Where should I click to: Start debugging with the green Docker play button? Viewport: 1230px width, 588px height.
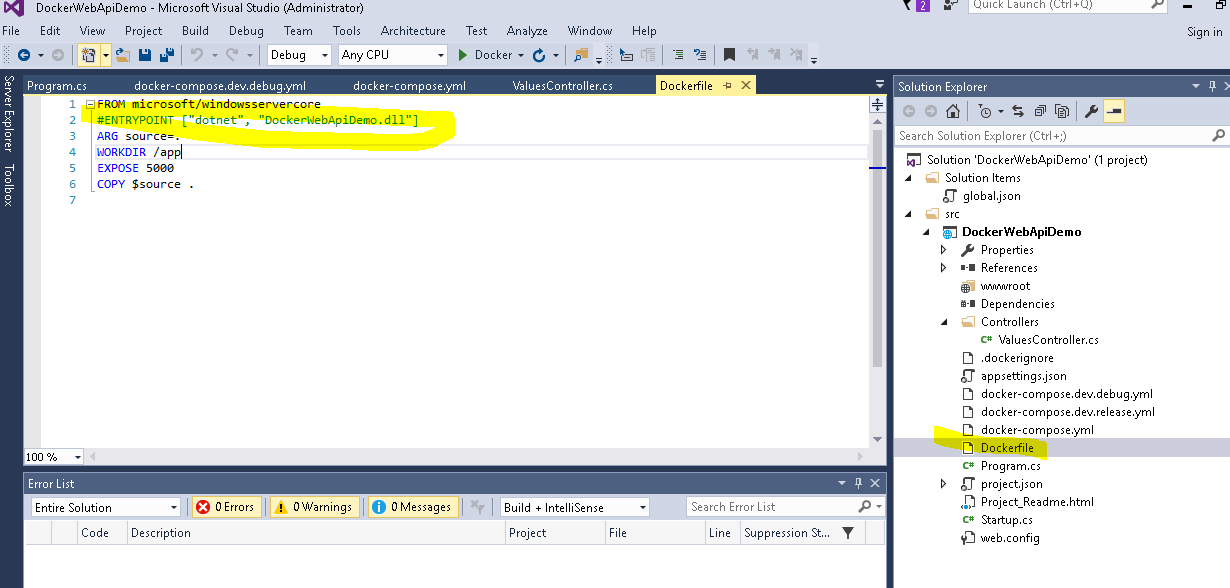pos(463,55)
